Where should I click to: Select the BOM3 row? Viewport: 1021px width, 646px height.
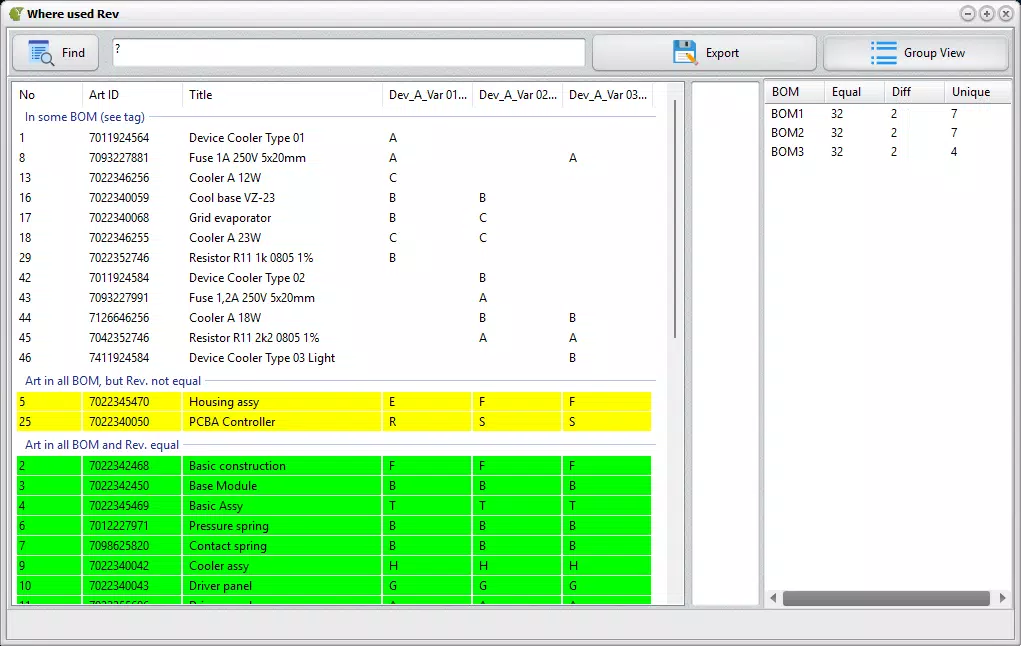(x=888, y=152)
